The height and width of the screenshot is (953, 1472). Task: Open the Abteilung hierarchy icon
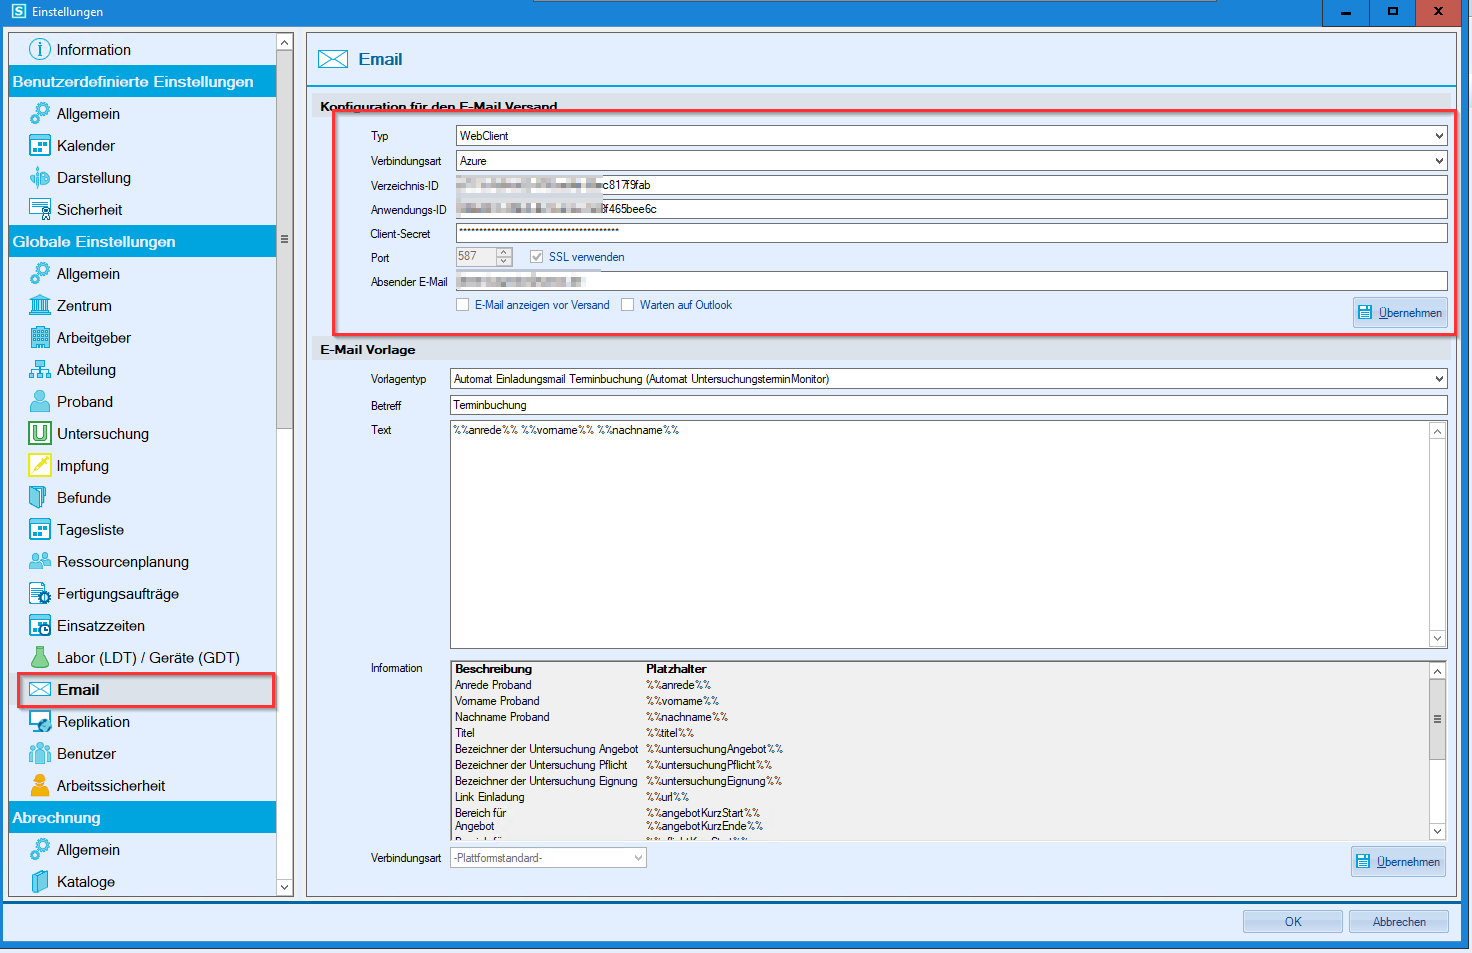point(40,369)
